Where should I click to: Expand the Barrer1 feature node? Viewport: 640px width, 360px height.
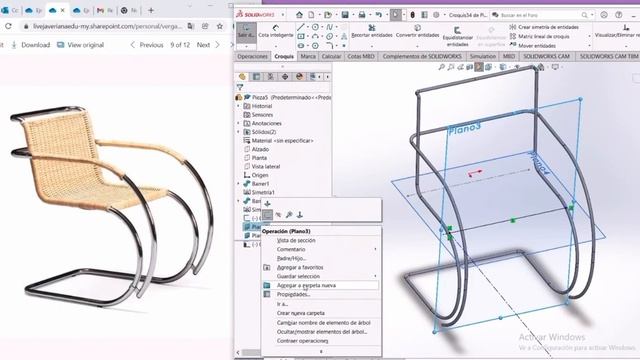pos(239,184)
